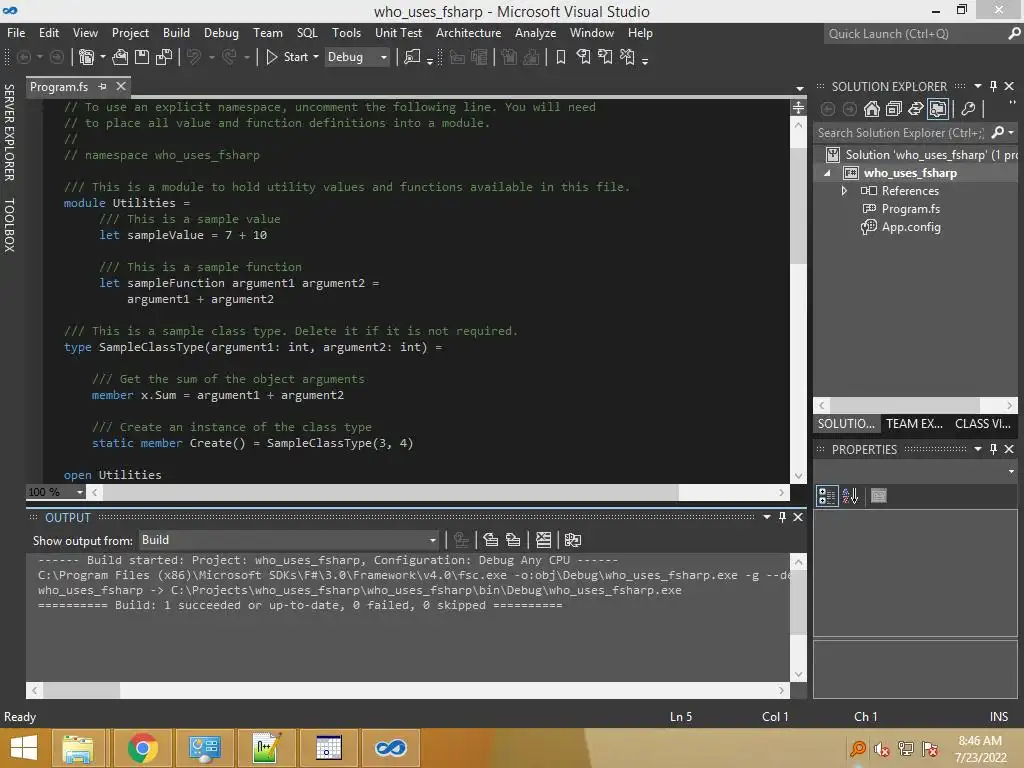Click the Search Solution Explorer field

(x=900, y=133)
